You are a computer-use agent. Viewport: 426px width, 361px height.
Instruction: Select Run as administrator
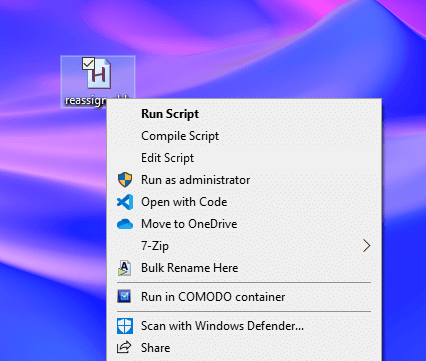(244, 180)
